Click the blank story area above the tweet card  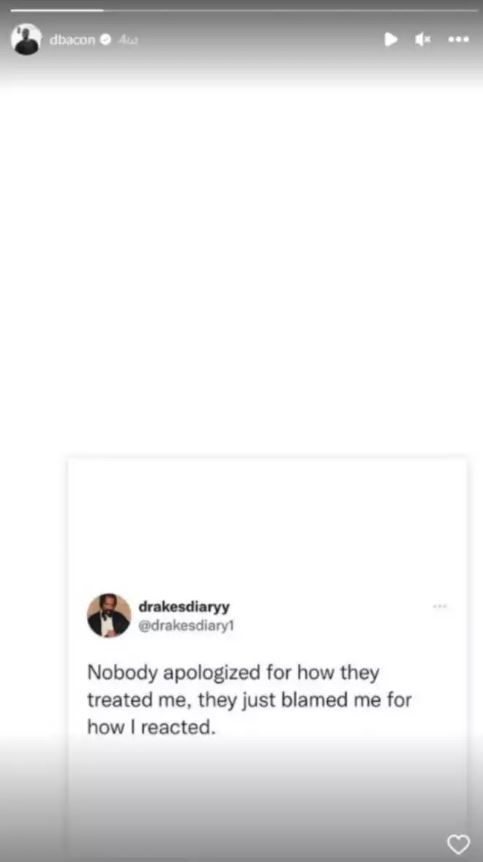242,264
